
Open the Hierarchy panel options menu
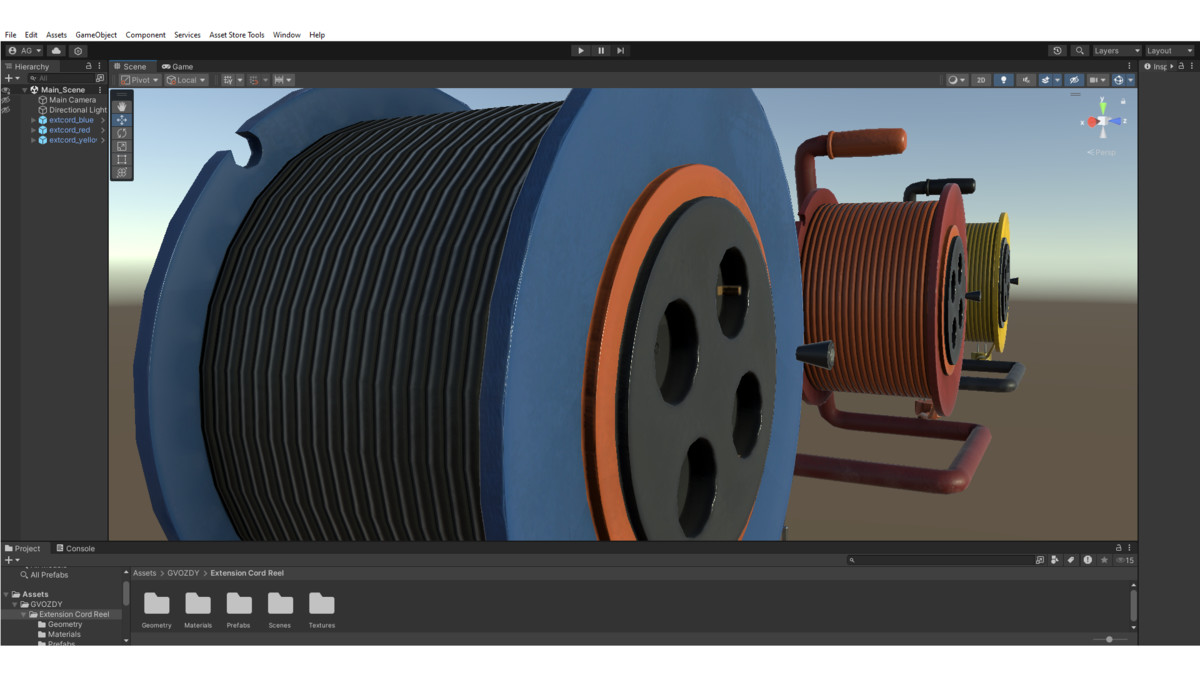point(100,66)
